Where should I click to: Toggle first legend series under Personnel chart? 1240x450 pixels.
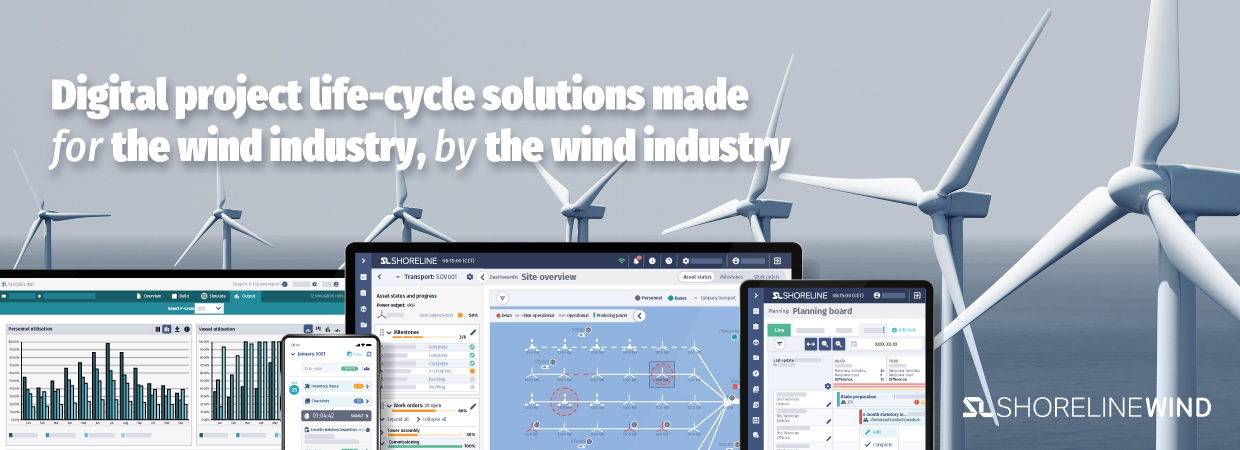pos(23,435)
